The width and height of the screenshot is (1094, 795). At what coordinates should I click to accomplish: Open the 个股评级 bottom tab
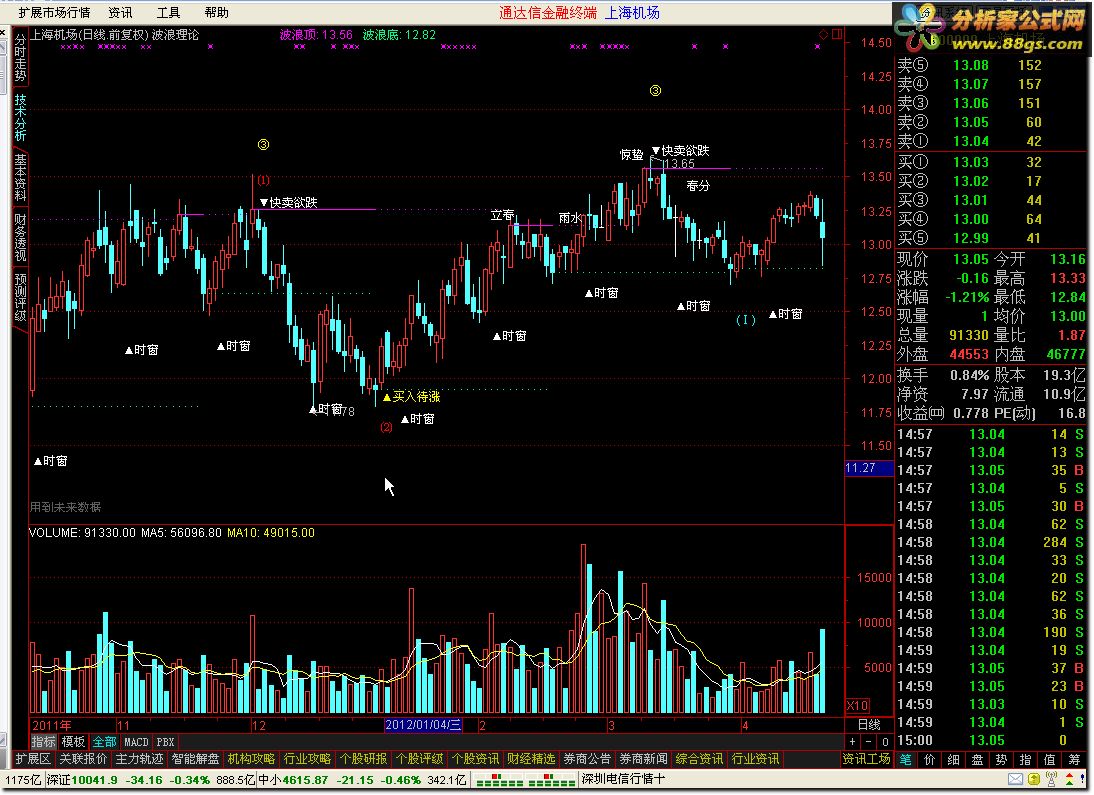click(x=419, y=759)
